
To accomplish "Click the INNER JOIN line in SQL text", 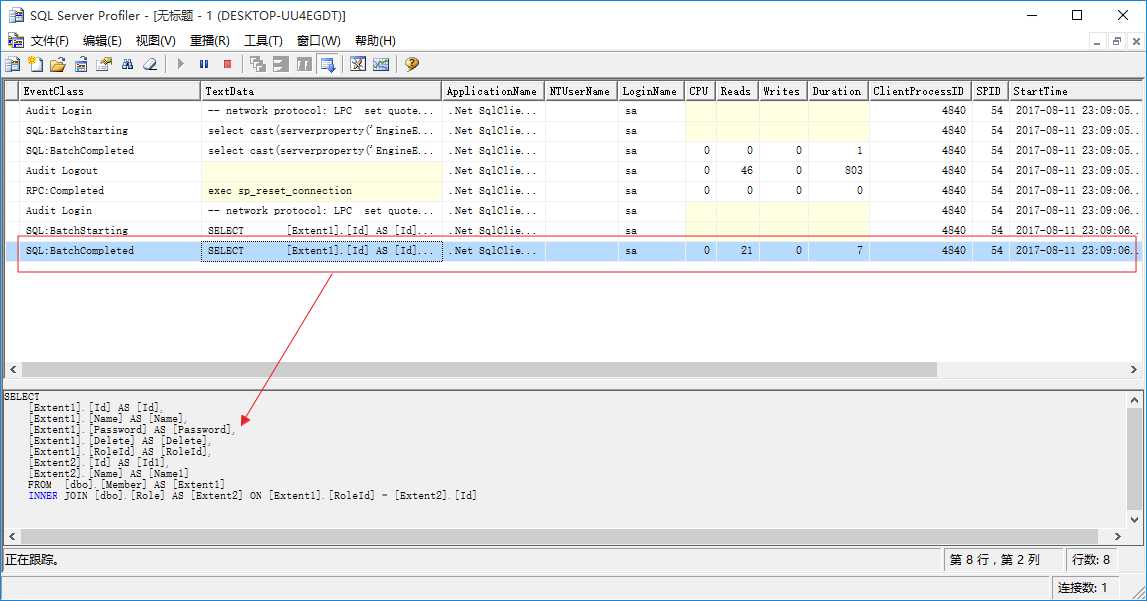I will (x=252, y=496).
